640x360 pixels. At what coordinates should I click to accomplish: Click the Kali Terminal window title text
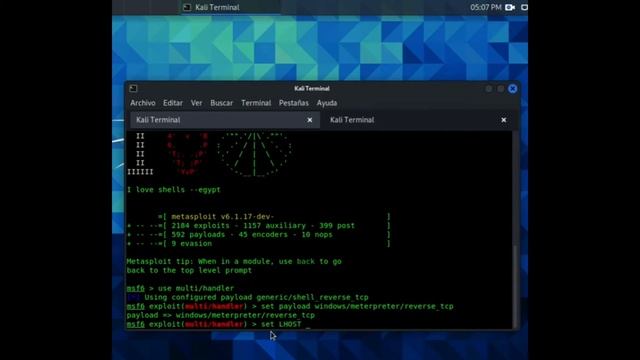(312, 89)
